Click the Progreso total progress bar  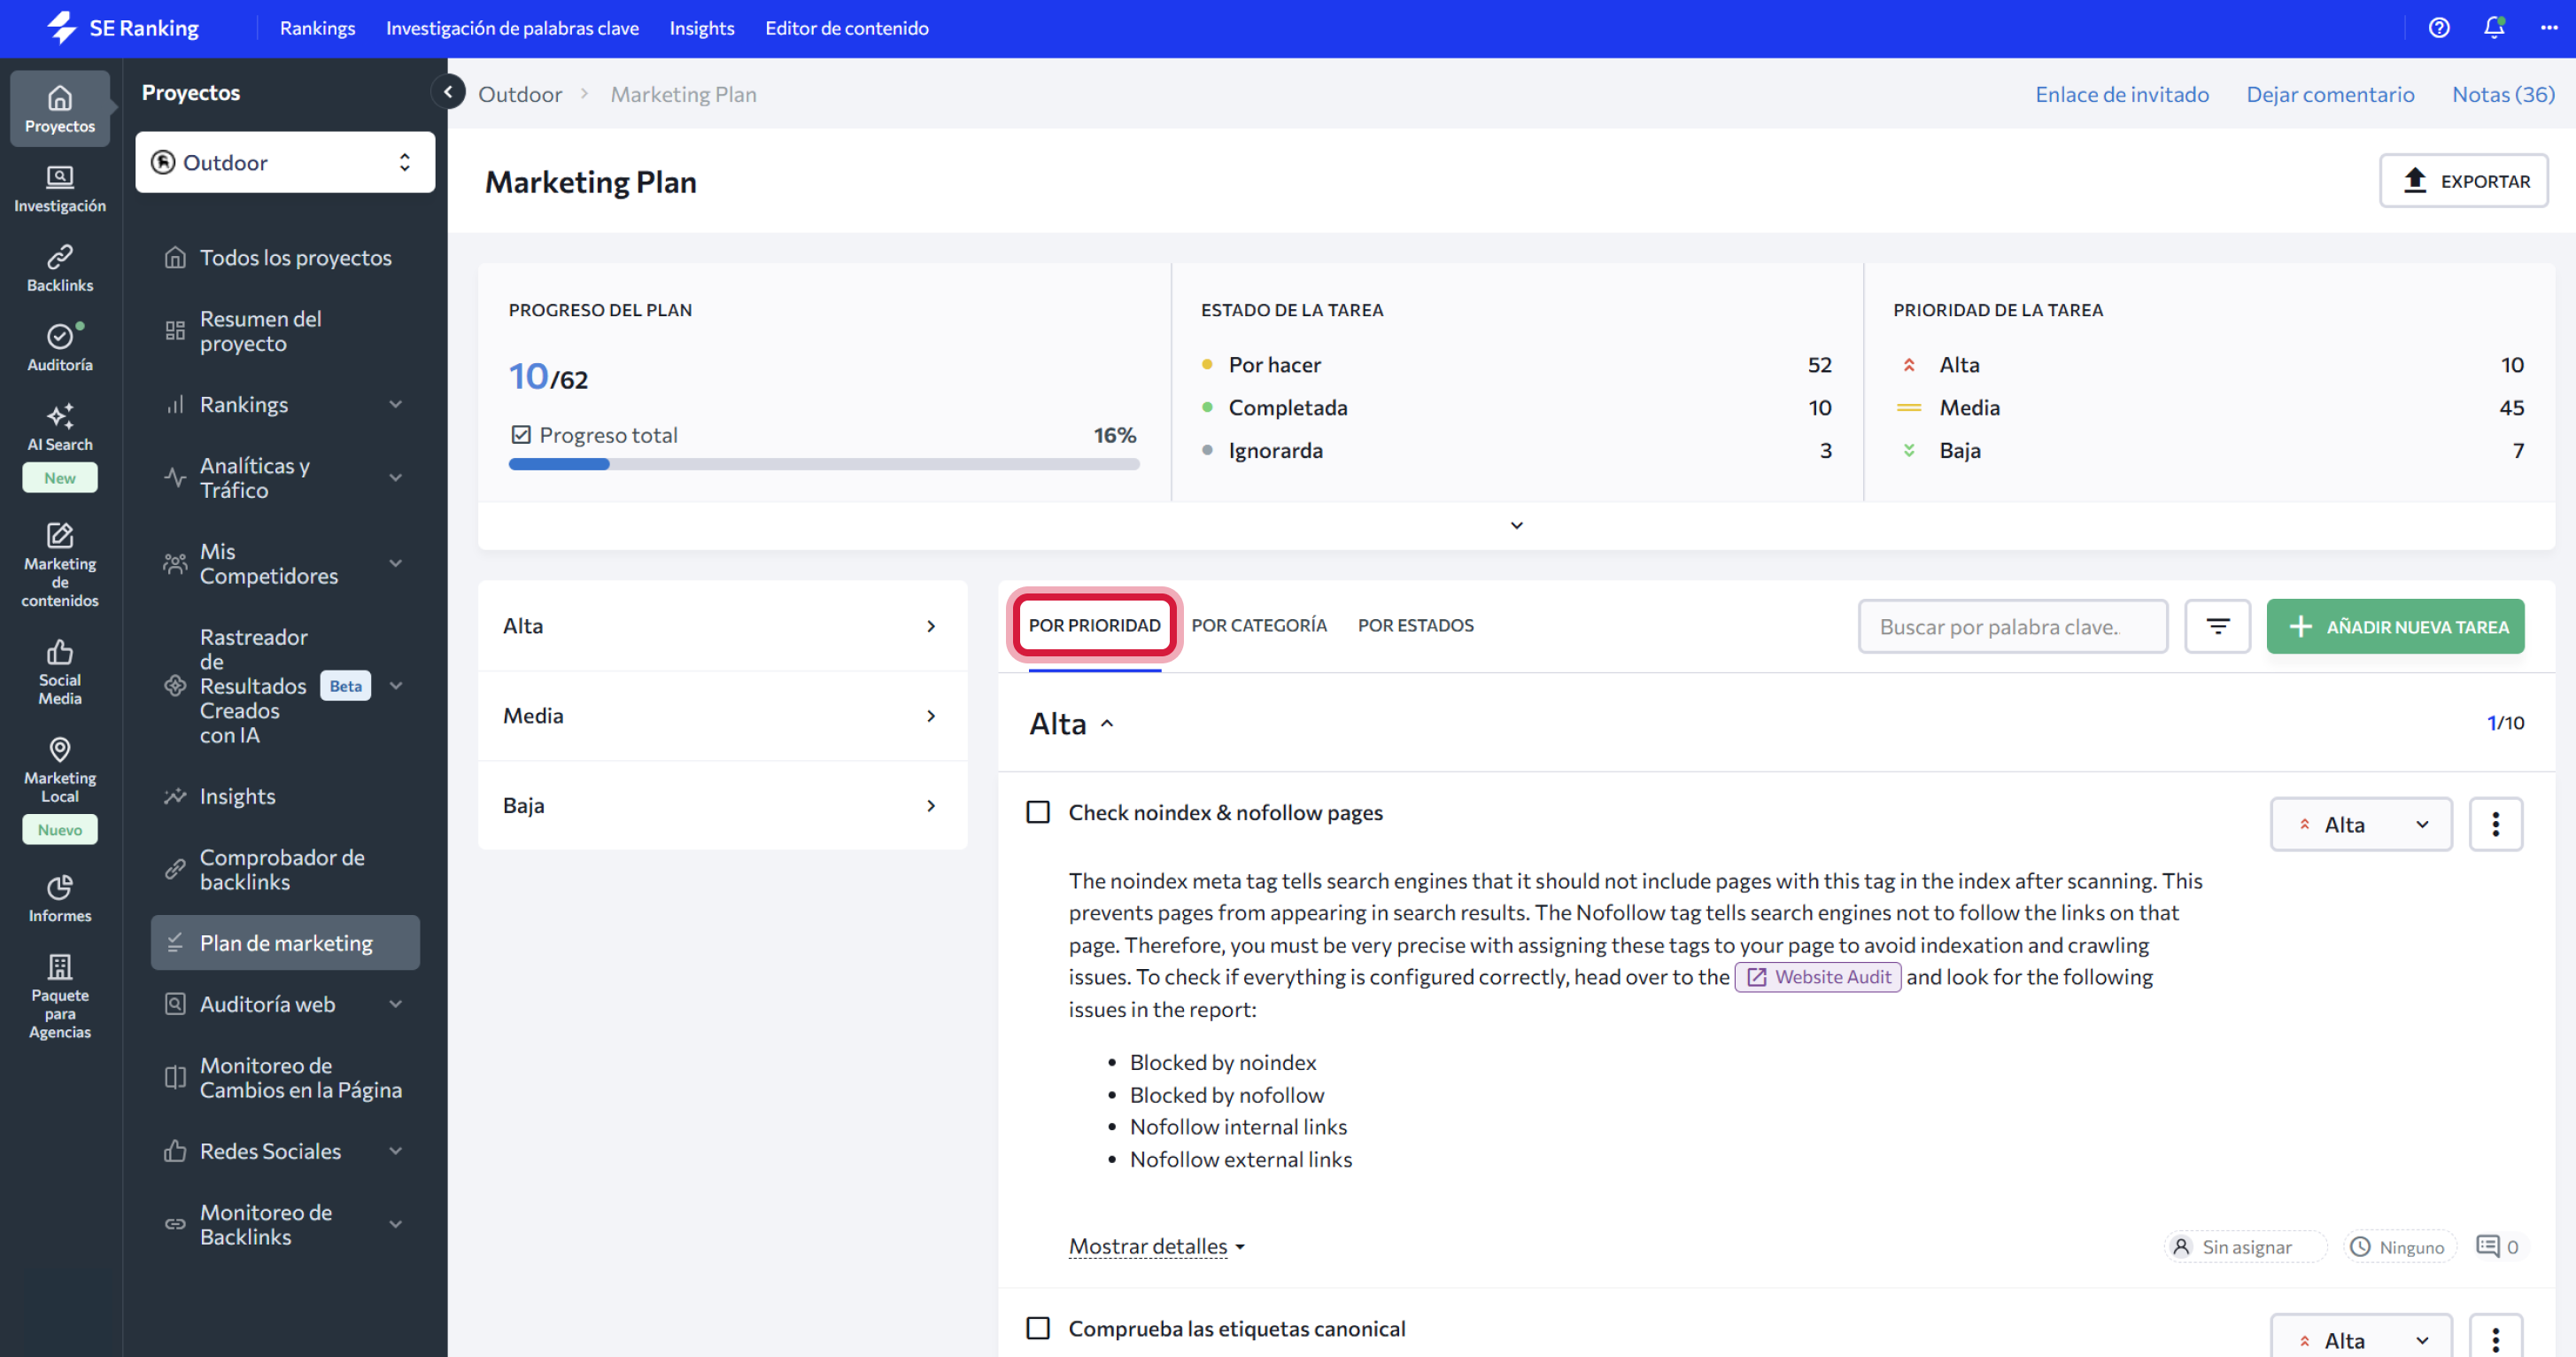(824, 464)
